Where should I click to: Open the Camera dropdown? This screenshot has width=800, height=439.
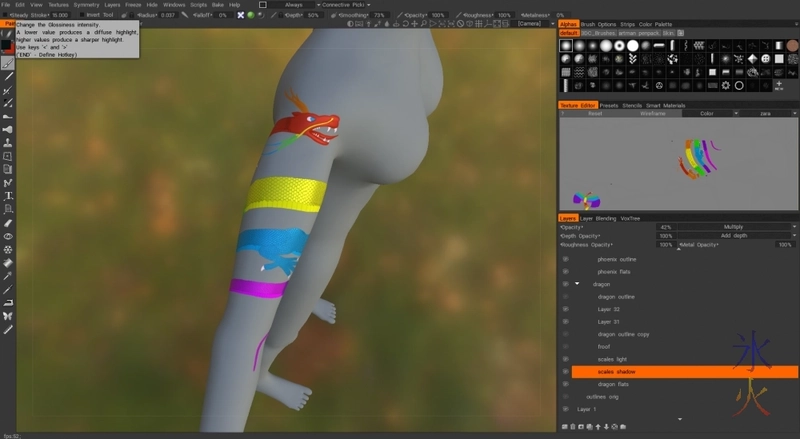click(529, 24)
